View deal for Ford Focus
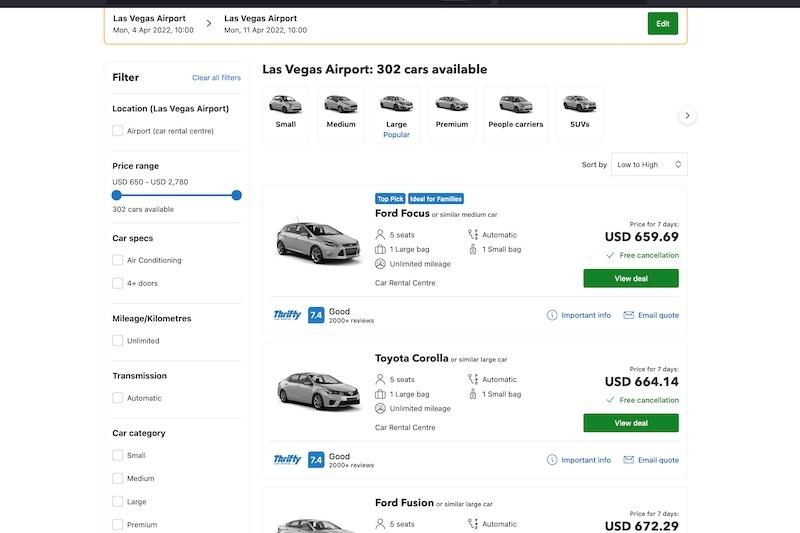The width and height of the screenshot is (800, 533). (631, 278)
